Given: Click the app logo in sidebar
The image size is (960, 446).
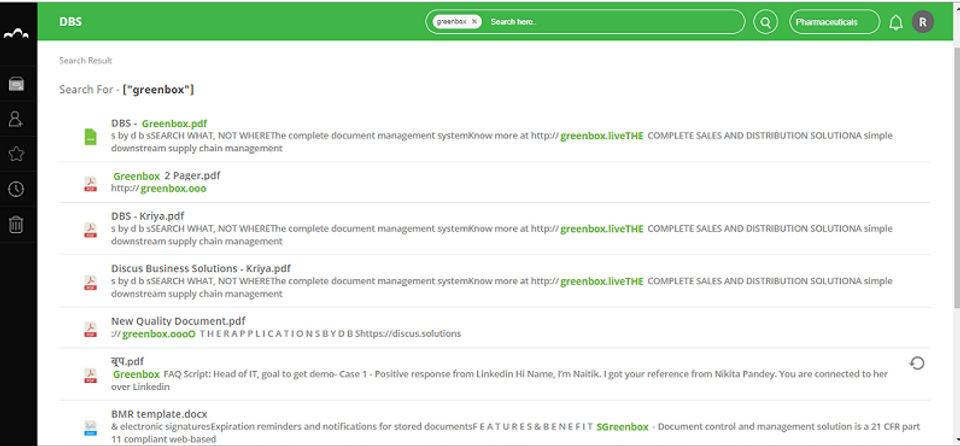Looking at the screenshot, I should pyautogui.click(x=17, y=36).
